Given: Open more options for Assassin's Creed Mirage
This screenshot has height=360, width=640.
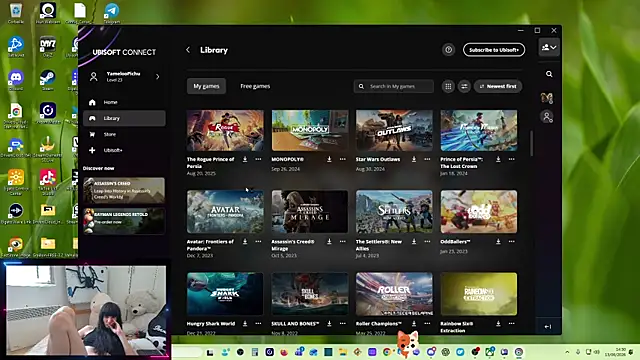Looking at the screenshot, I should pos(342,242).
